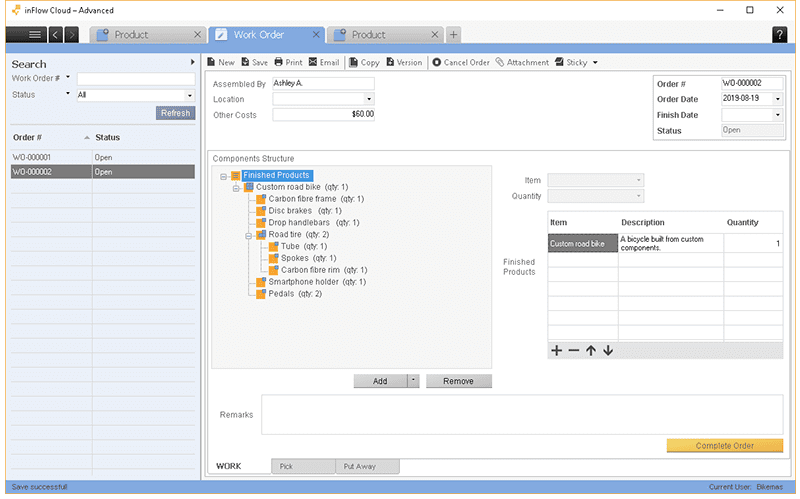Open the help question mark icon
The width and height of the screenshot is (800, 499).
point(779,35)
